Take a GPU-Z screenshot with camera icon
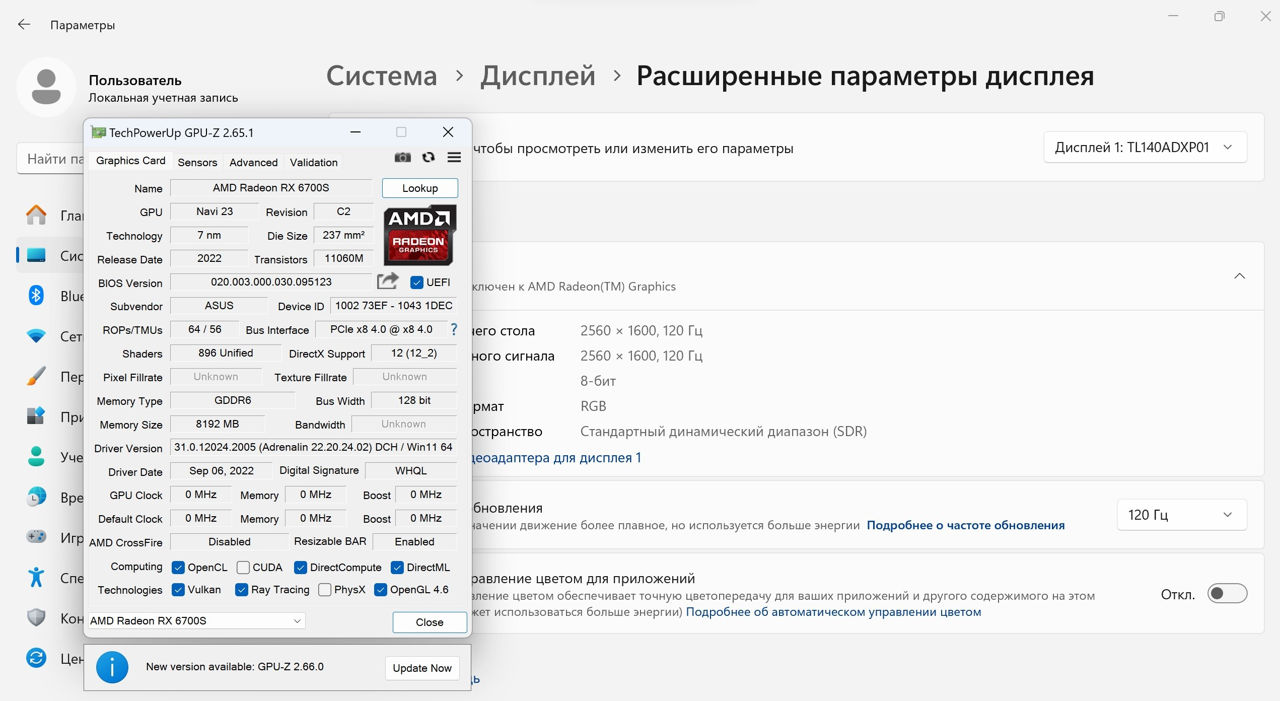This screenshot has width=1280, height=701. [402, 158]
